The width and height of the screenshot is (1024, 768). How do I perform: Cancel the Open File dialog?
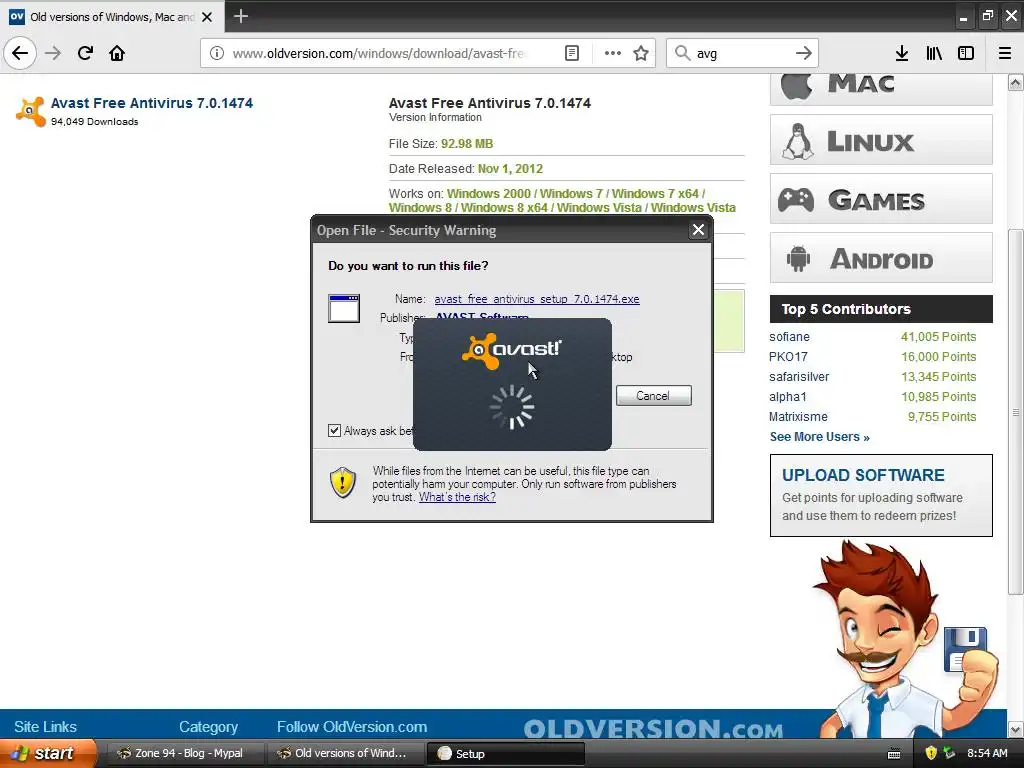tap(654, 396)
